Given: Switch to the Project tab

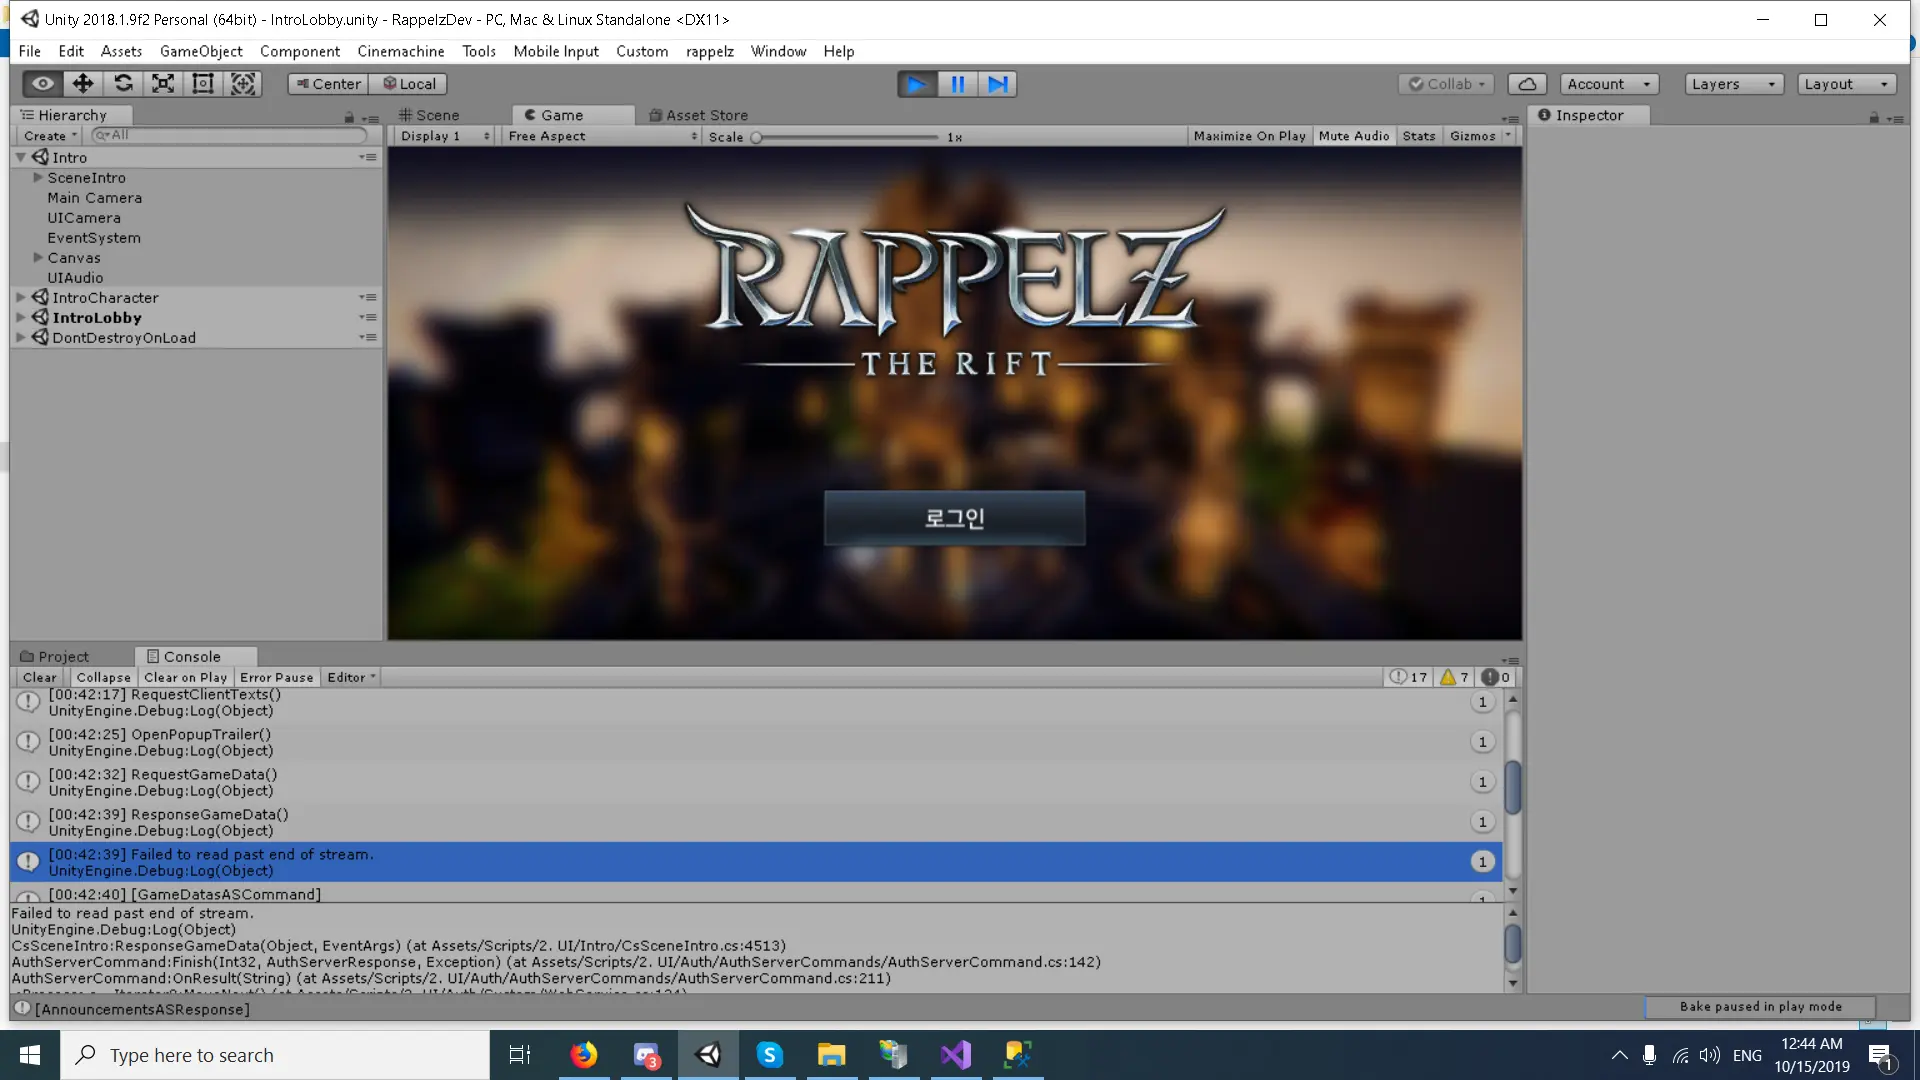Looking at the screenshot, I should [x=55, y=656].
